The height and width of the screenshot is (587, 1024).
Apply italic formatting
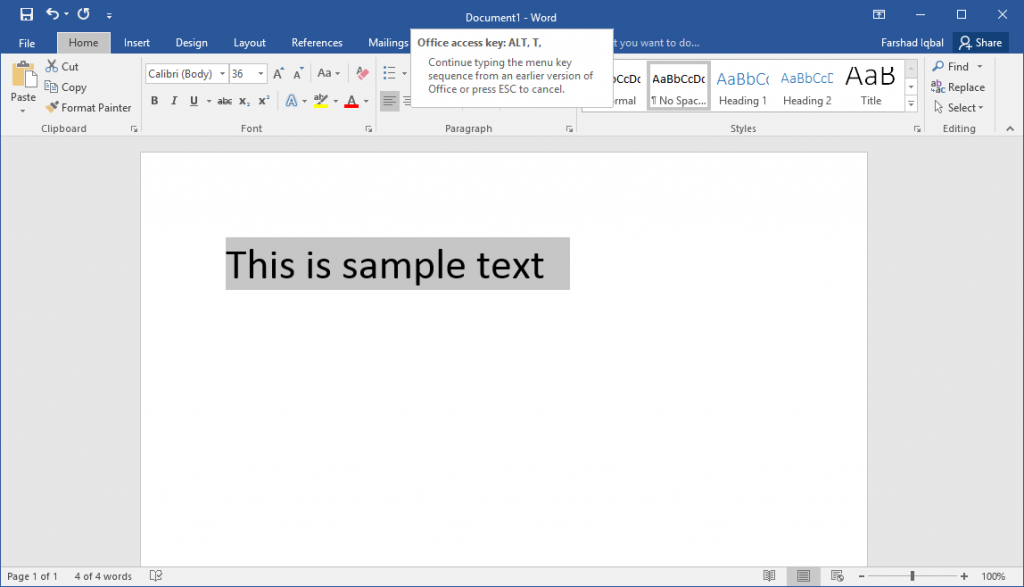click(172, 100)
